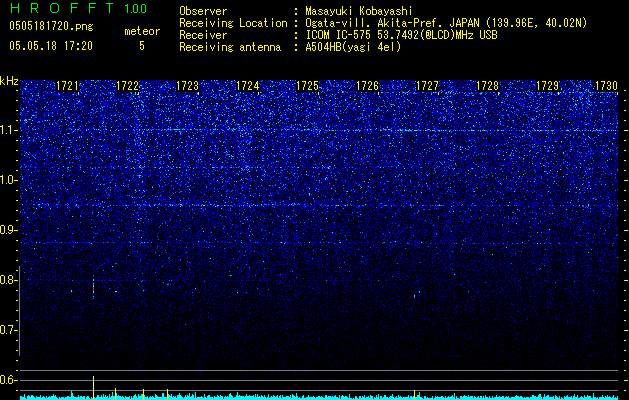
Task: Click the 1725 time marker
Action: [307, 86]
